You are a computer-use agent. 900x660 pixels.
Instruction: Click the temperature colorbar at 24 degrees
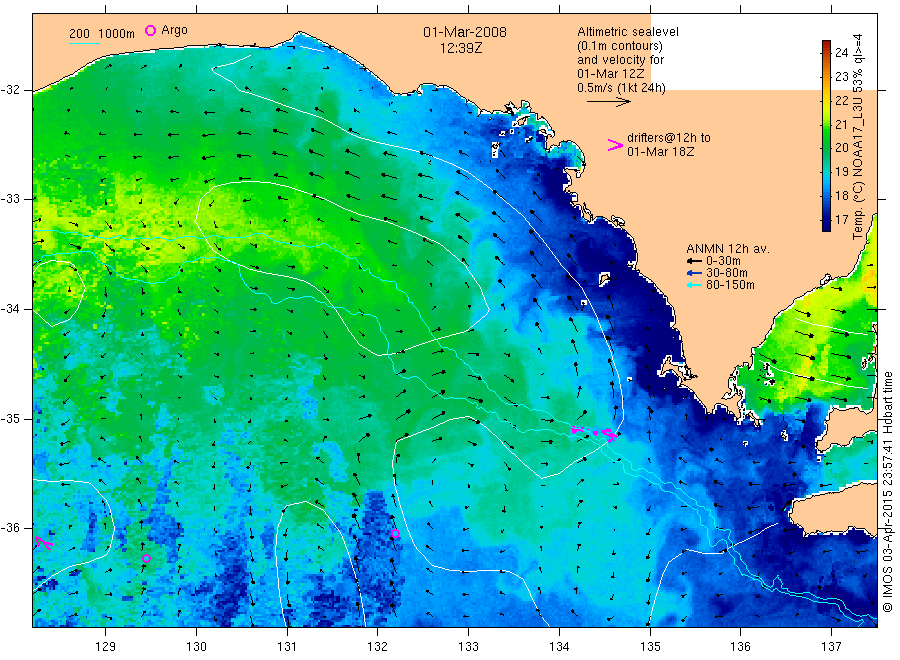826,52
